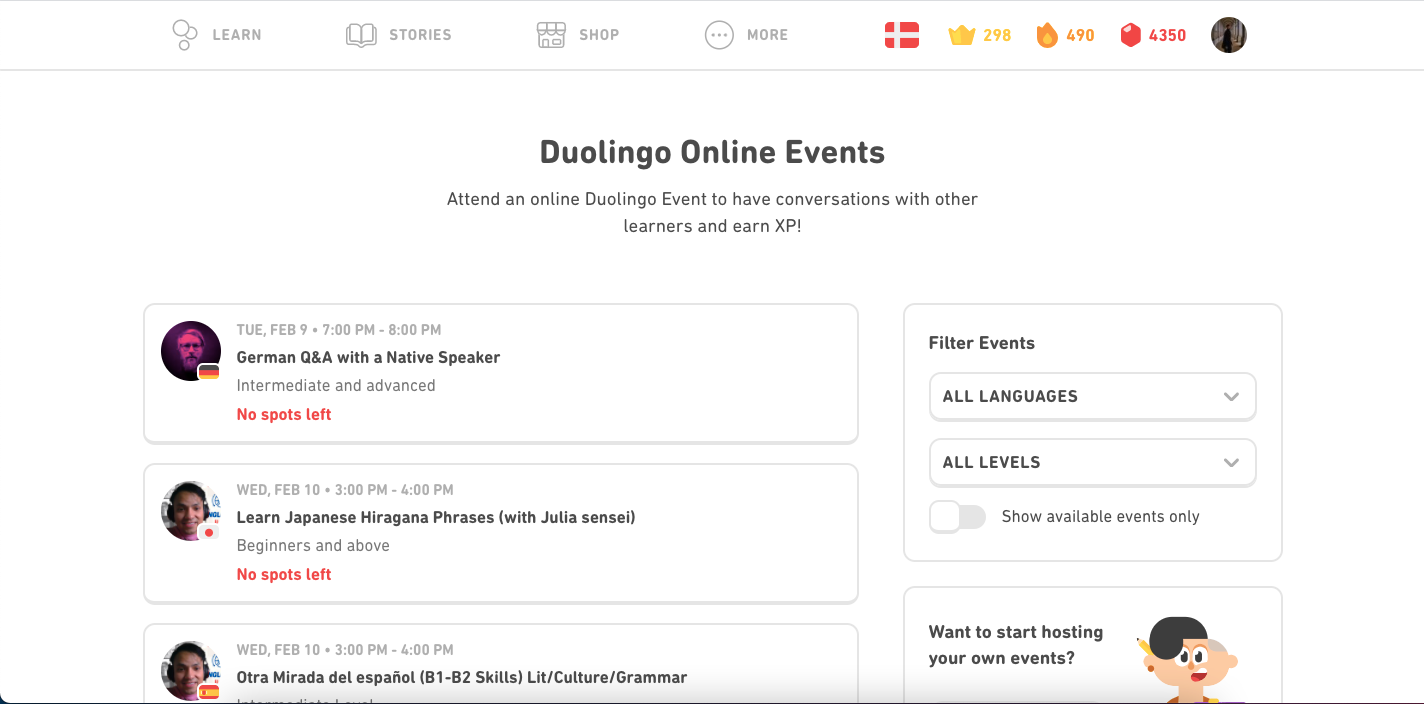Click the 298 crowns count
The width and height of the screenshot is (1424, 704).
[x=997, y=35]
